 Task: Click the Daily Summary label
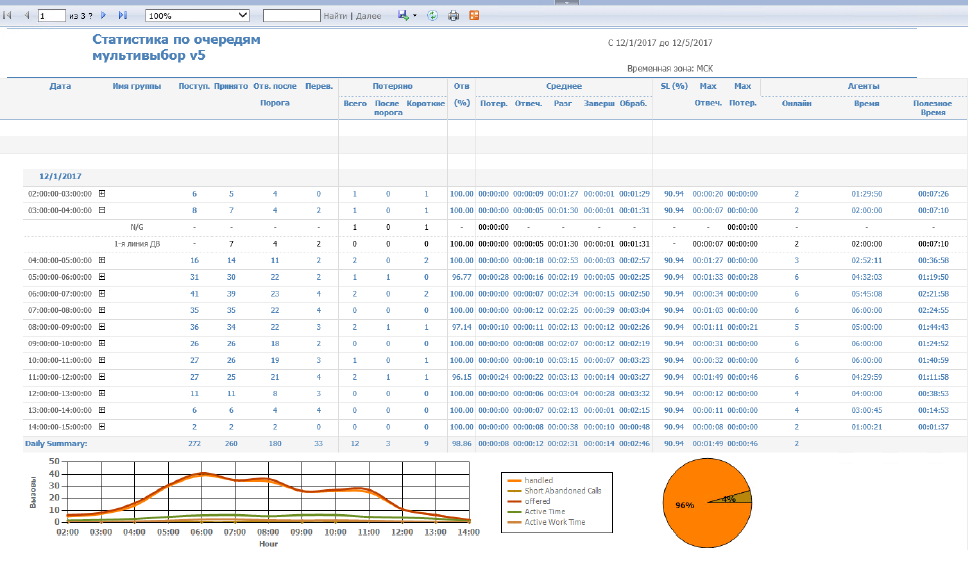56,443
